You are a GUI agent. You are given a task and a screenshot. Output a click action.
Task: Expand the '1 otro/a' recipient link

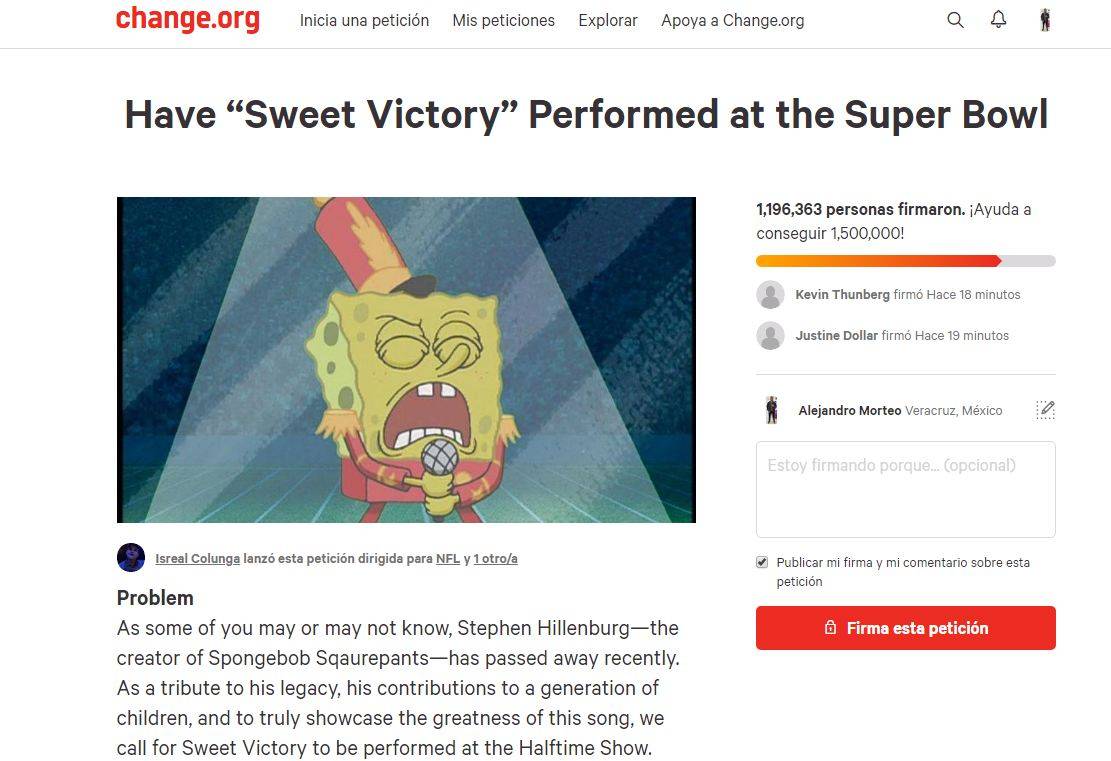496,558
